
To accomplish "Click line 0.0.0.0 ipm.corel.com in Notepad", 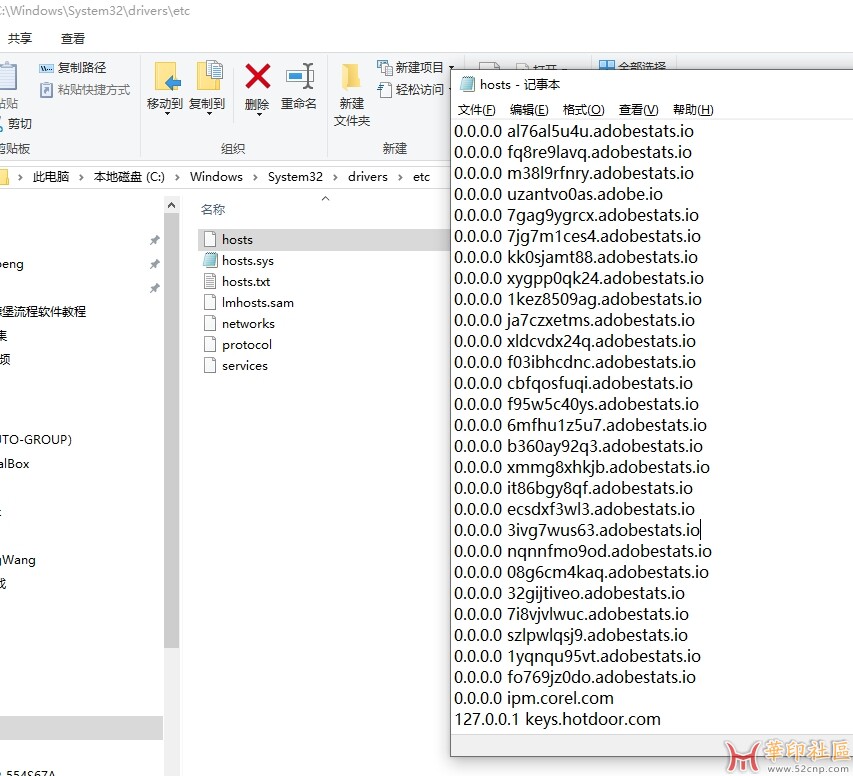I will tap(534, 698).
